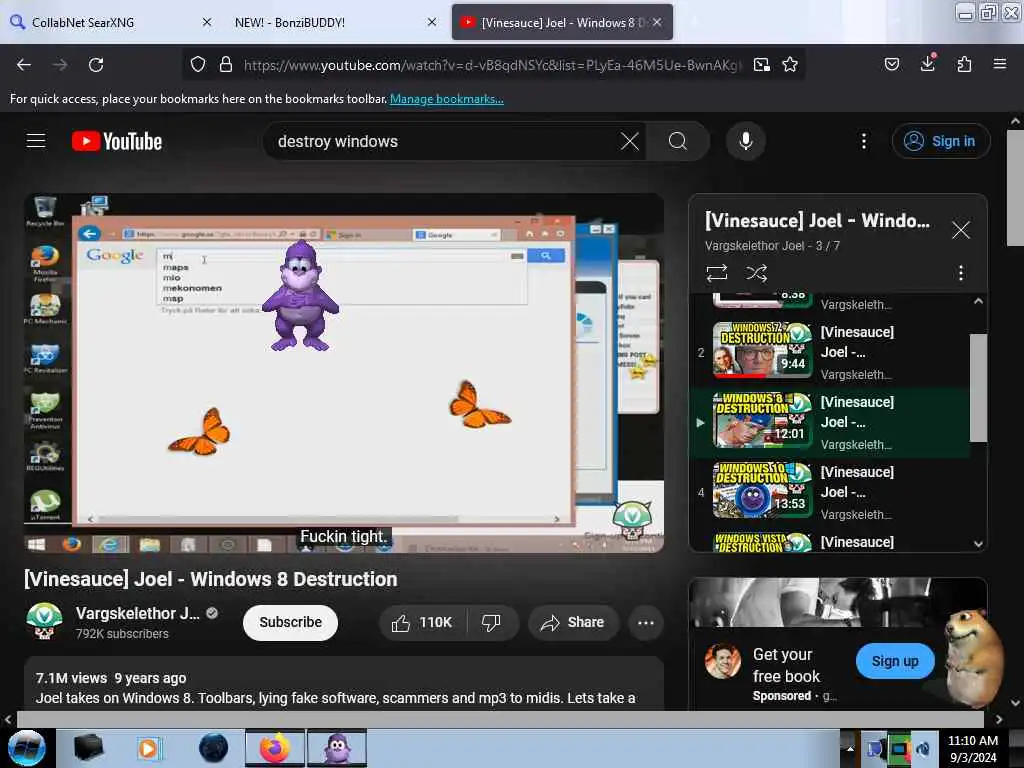This screenshot has width=1024, height=768.
Task: Select Windows 8 Destruction playlist item
Action: point(829,422)
